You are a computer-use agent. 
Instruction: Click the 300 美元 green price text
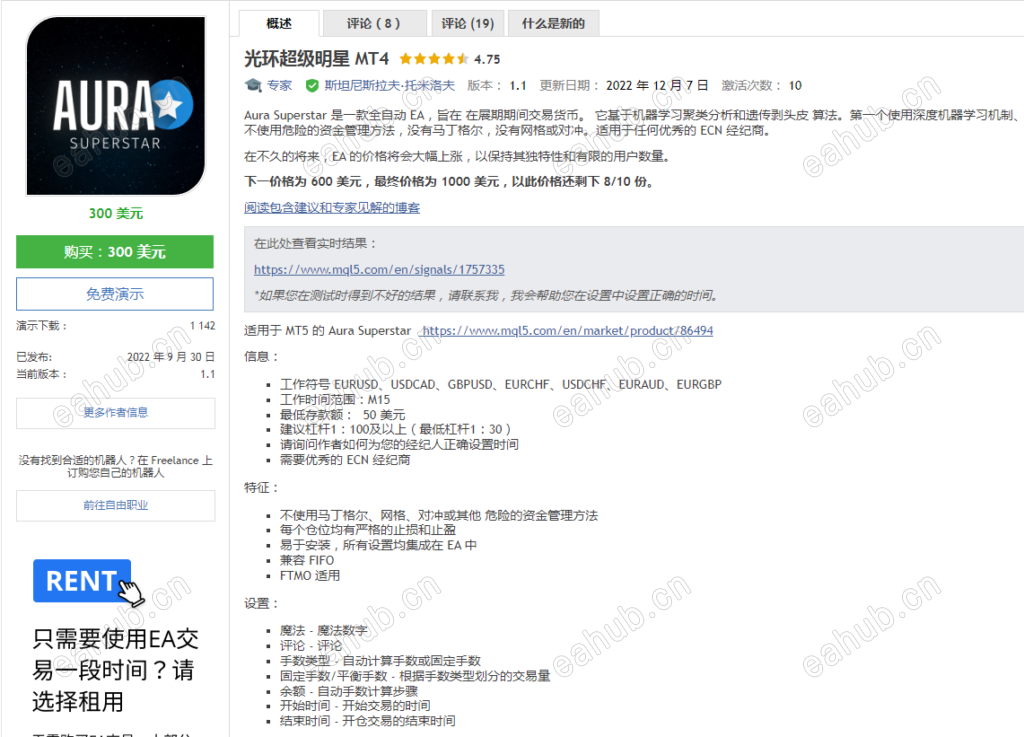(x=116, y=213)
